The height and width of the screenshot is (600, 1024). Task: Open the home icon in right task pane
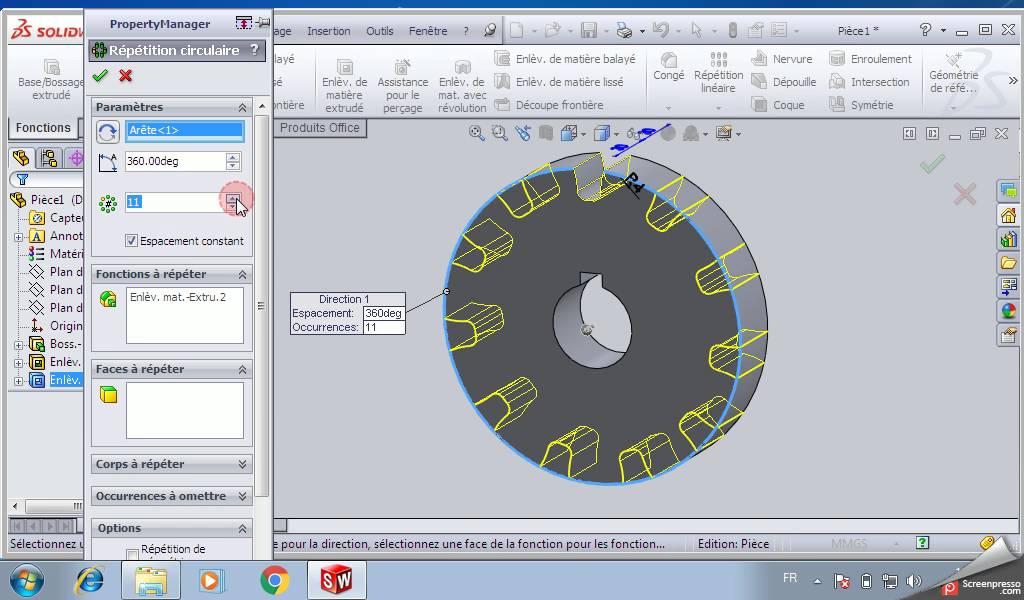click(x=1008, y=215)
